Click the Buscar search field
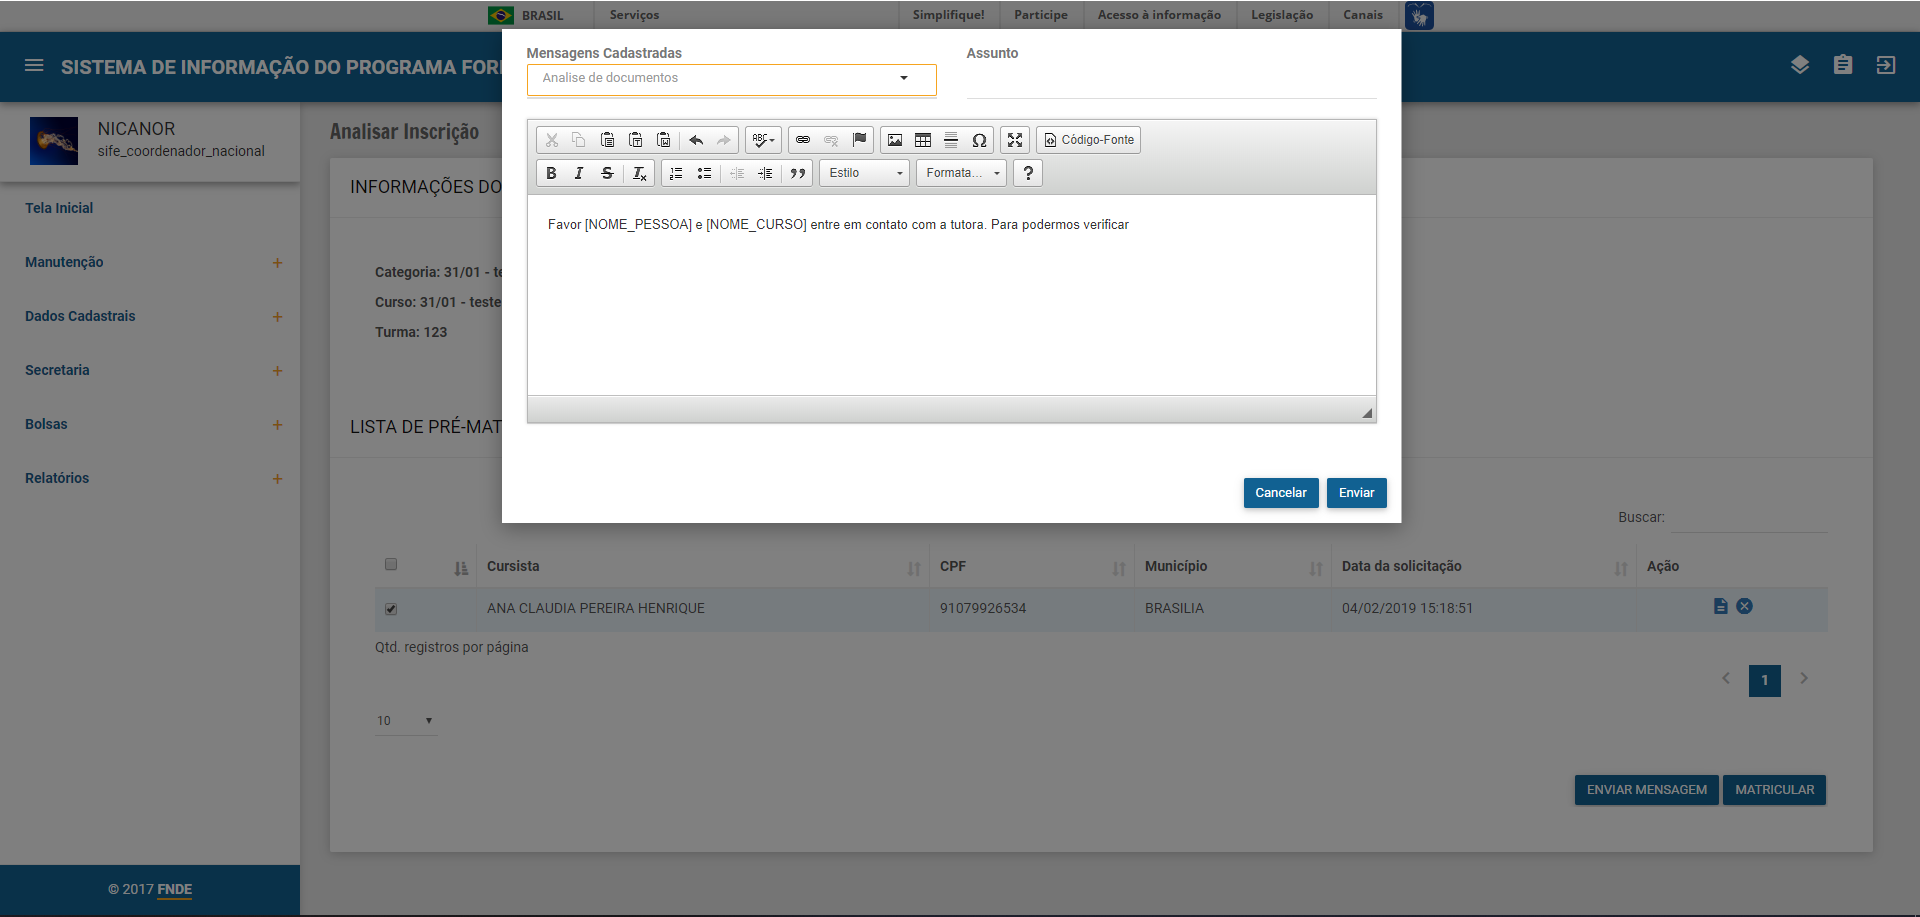 click(1749, 518)
